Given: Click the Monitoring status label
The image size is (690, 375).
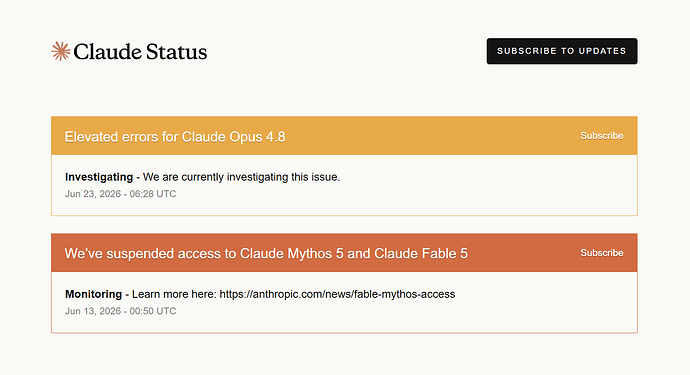Looking at the screenshot, I should 93,294.
